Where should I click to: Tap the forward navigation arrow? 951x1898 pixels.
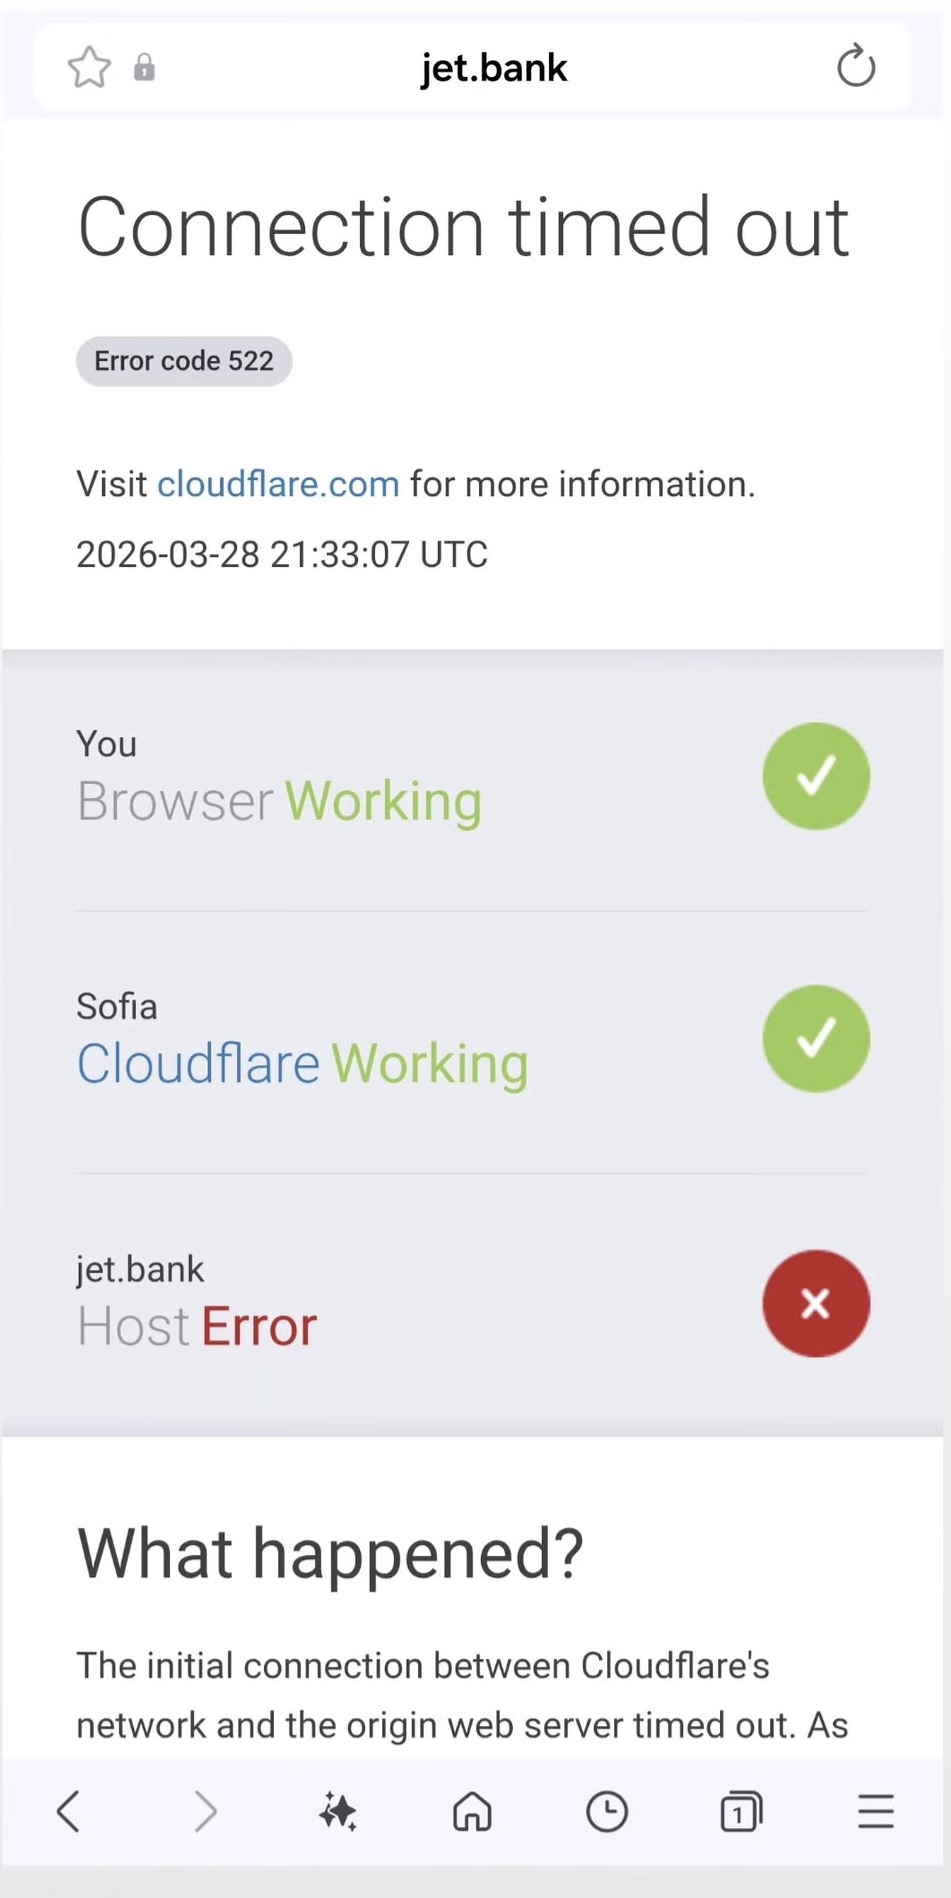pos(206,1812)
